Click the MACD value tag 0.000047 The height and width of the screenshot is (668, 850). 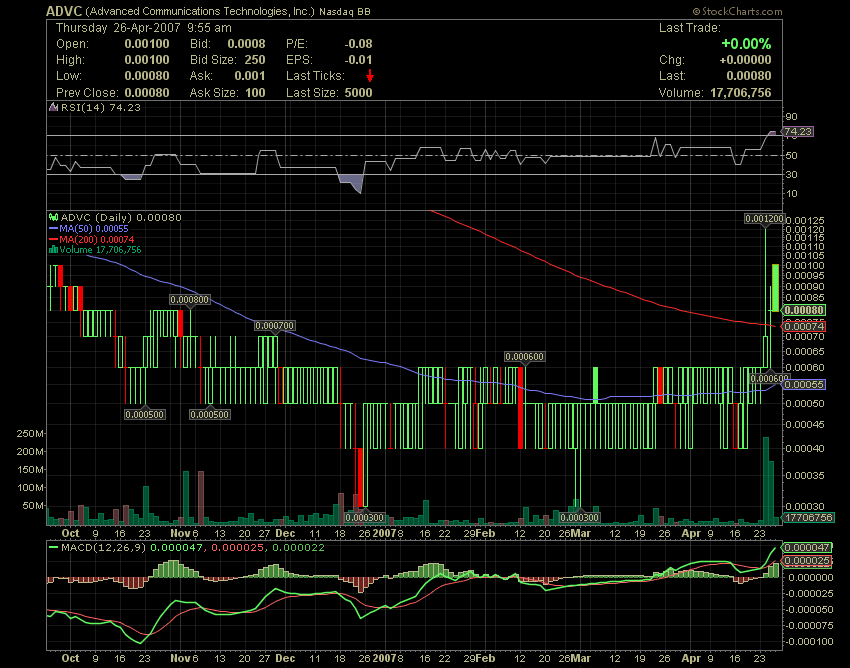tap(807, 548)
